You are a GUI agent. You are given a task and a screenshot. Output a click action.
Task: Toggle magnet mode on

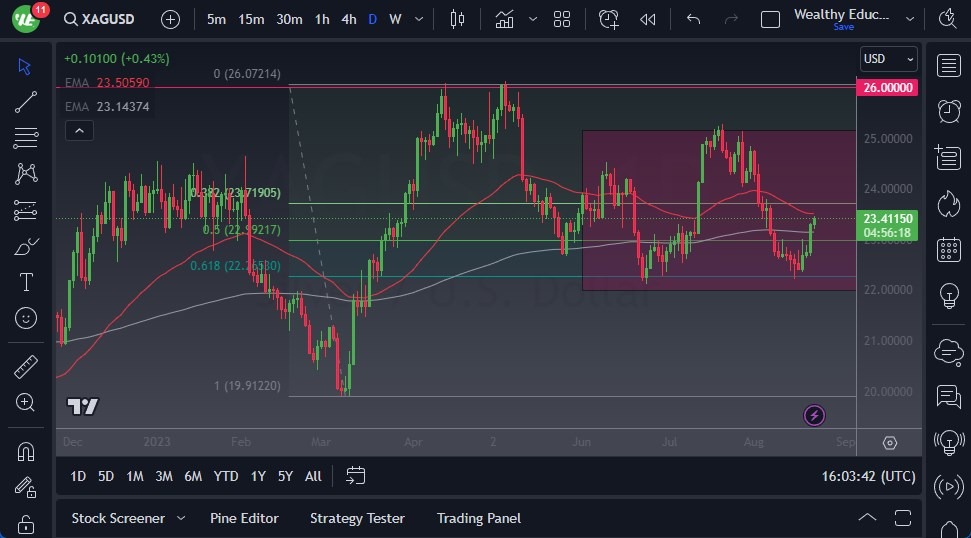point(26,451)
